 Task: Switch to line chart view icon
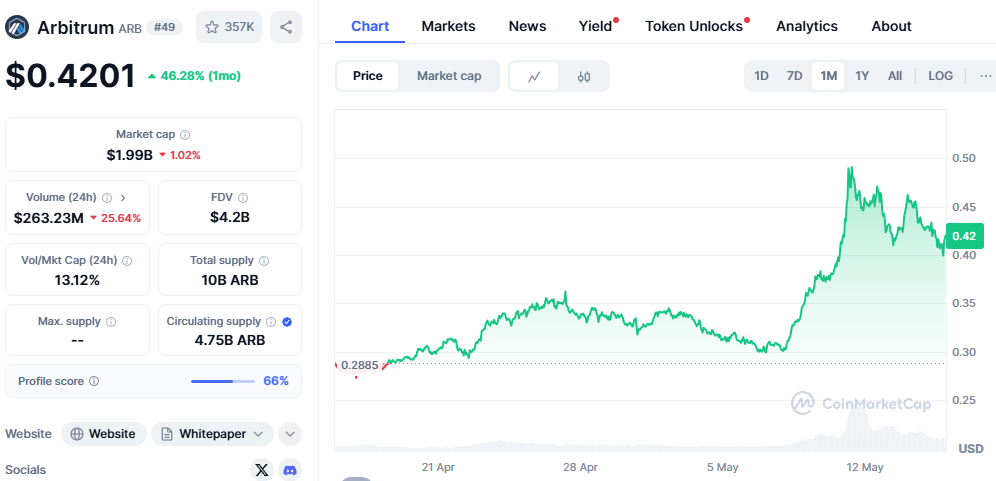click(534, 76)
